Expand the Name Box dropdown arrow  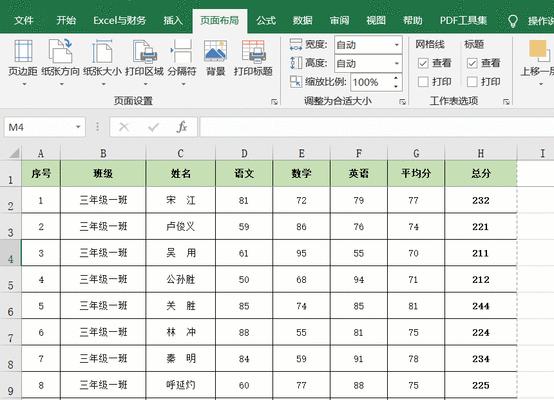[78, 127]
